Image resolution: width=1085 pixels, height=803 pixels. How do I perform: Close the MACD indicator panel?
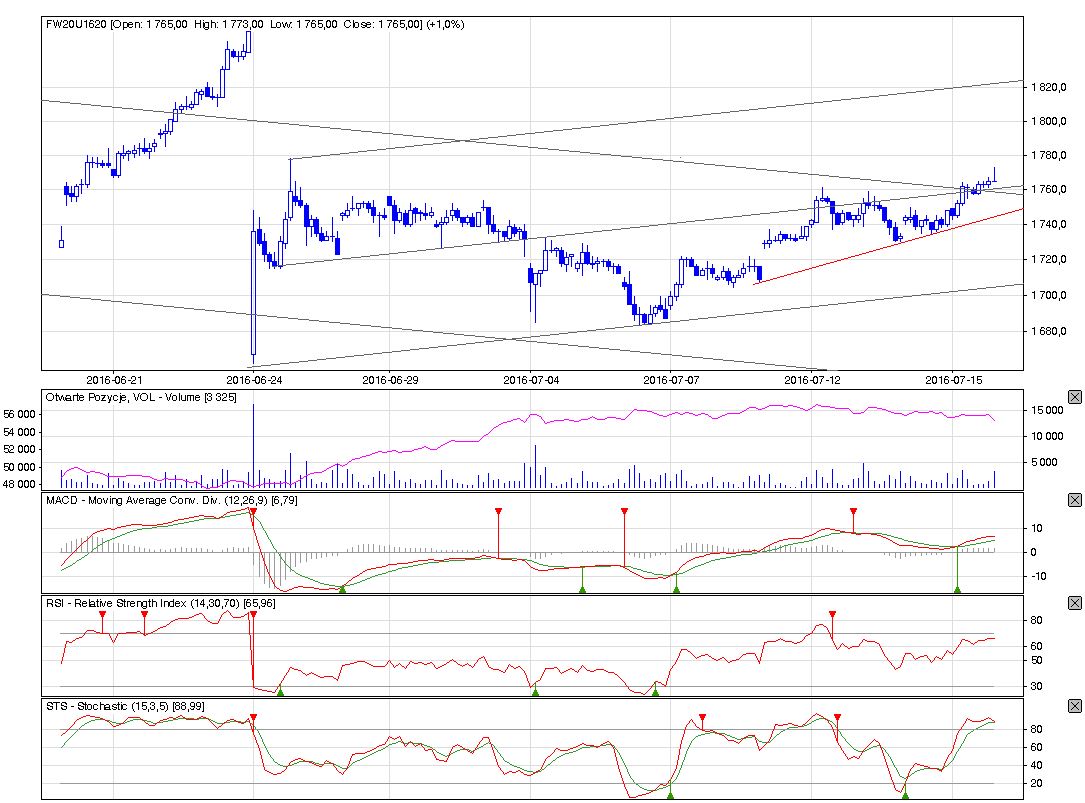click(1075, 500)
